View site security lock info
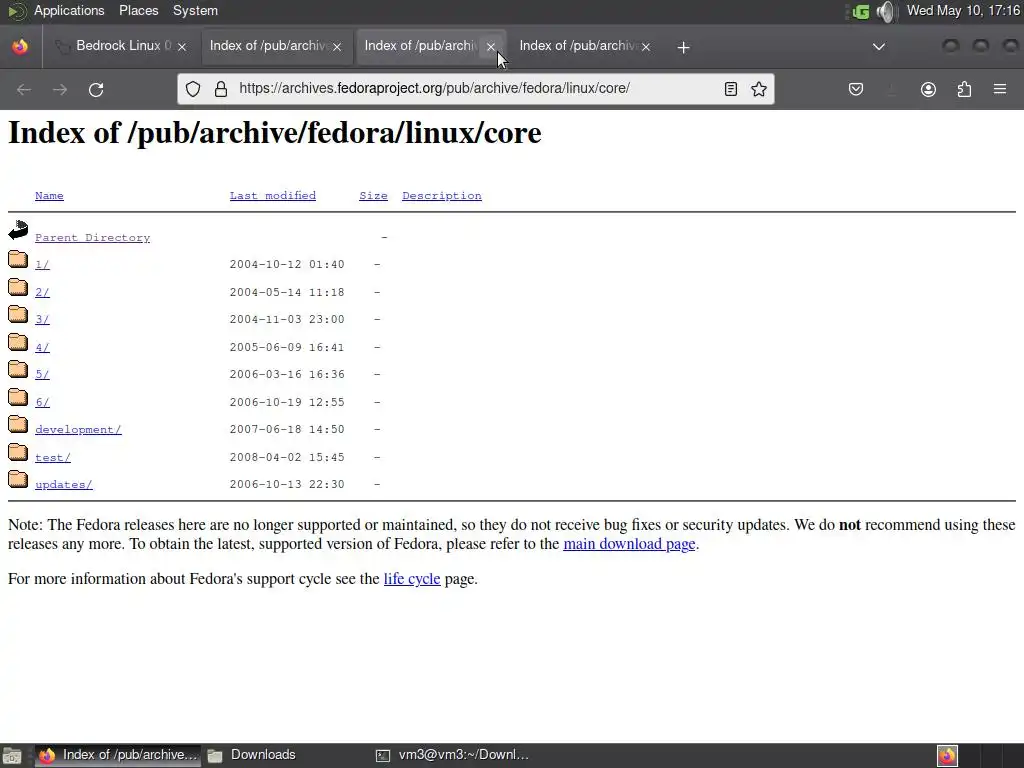This screenshot has height=768, width=1024. click(x=221, y=89)
